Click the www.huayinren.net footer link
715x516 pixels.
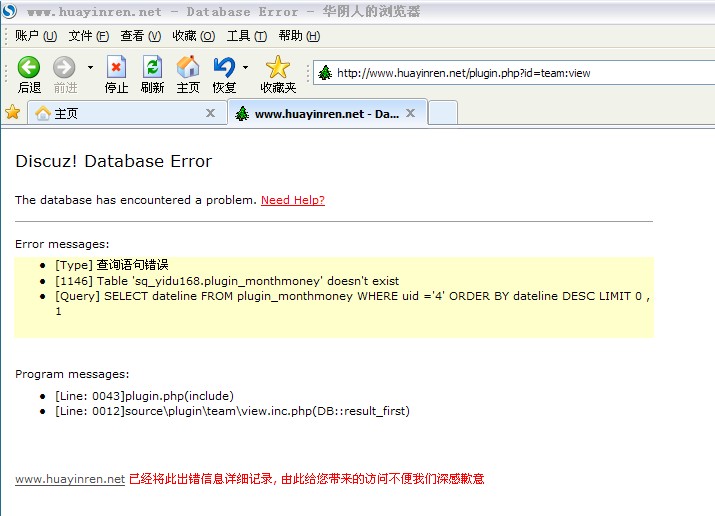click(x=70, y=479)
